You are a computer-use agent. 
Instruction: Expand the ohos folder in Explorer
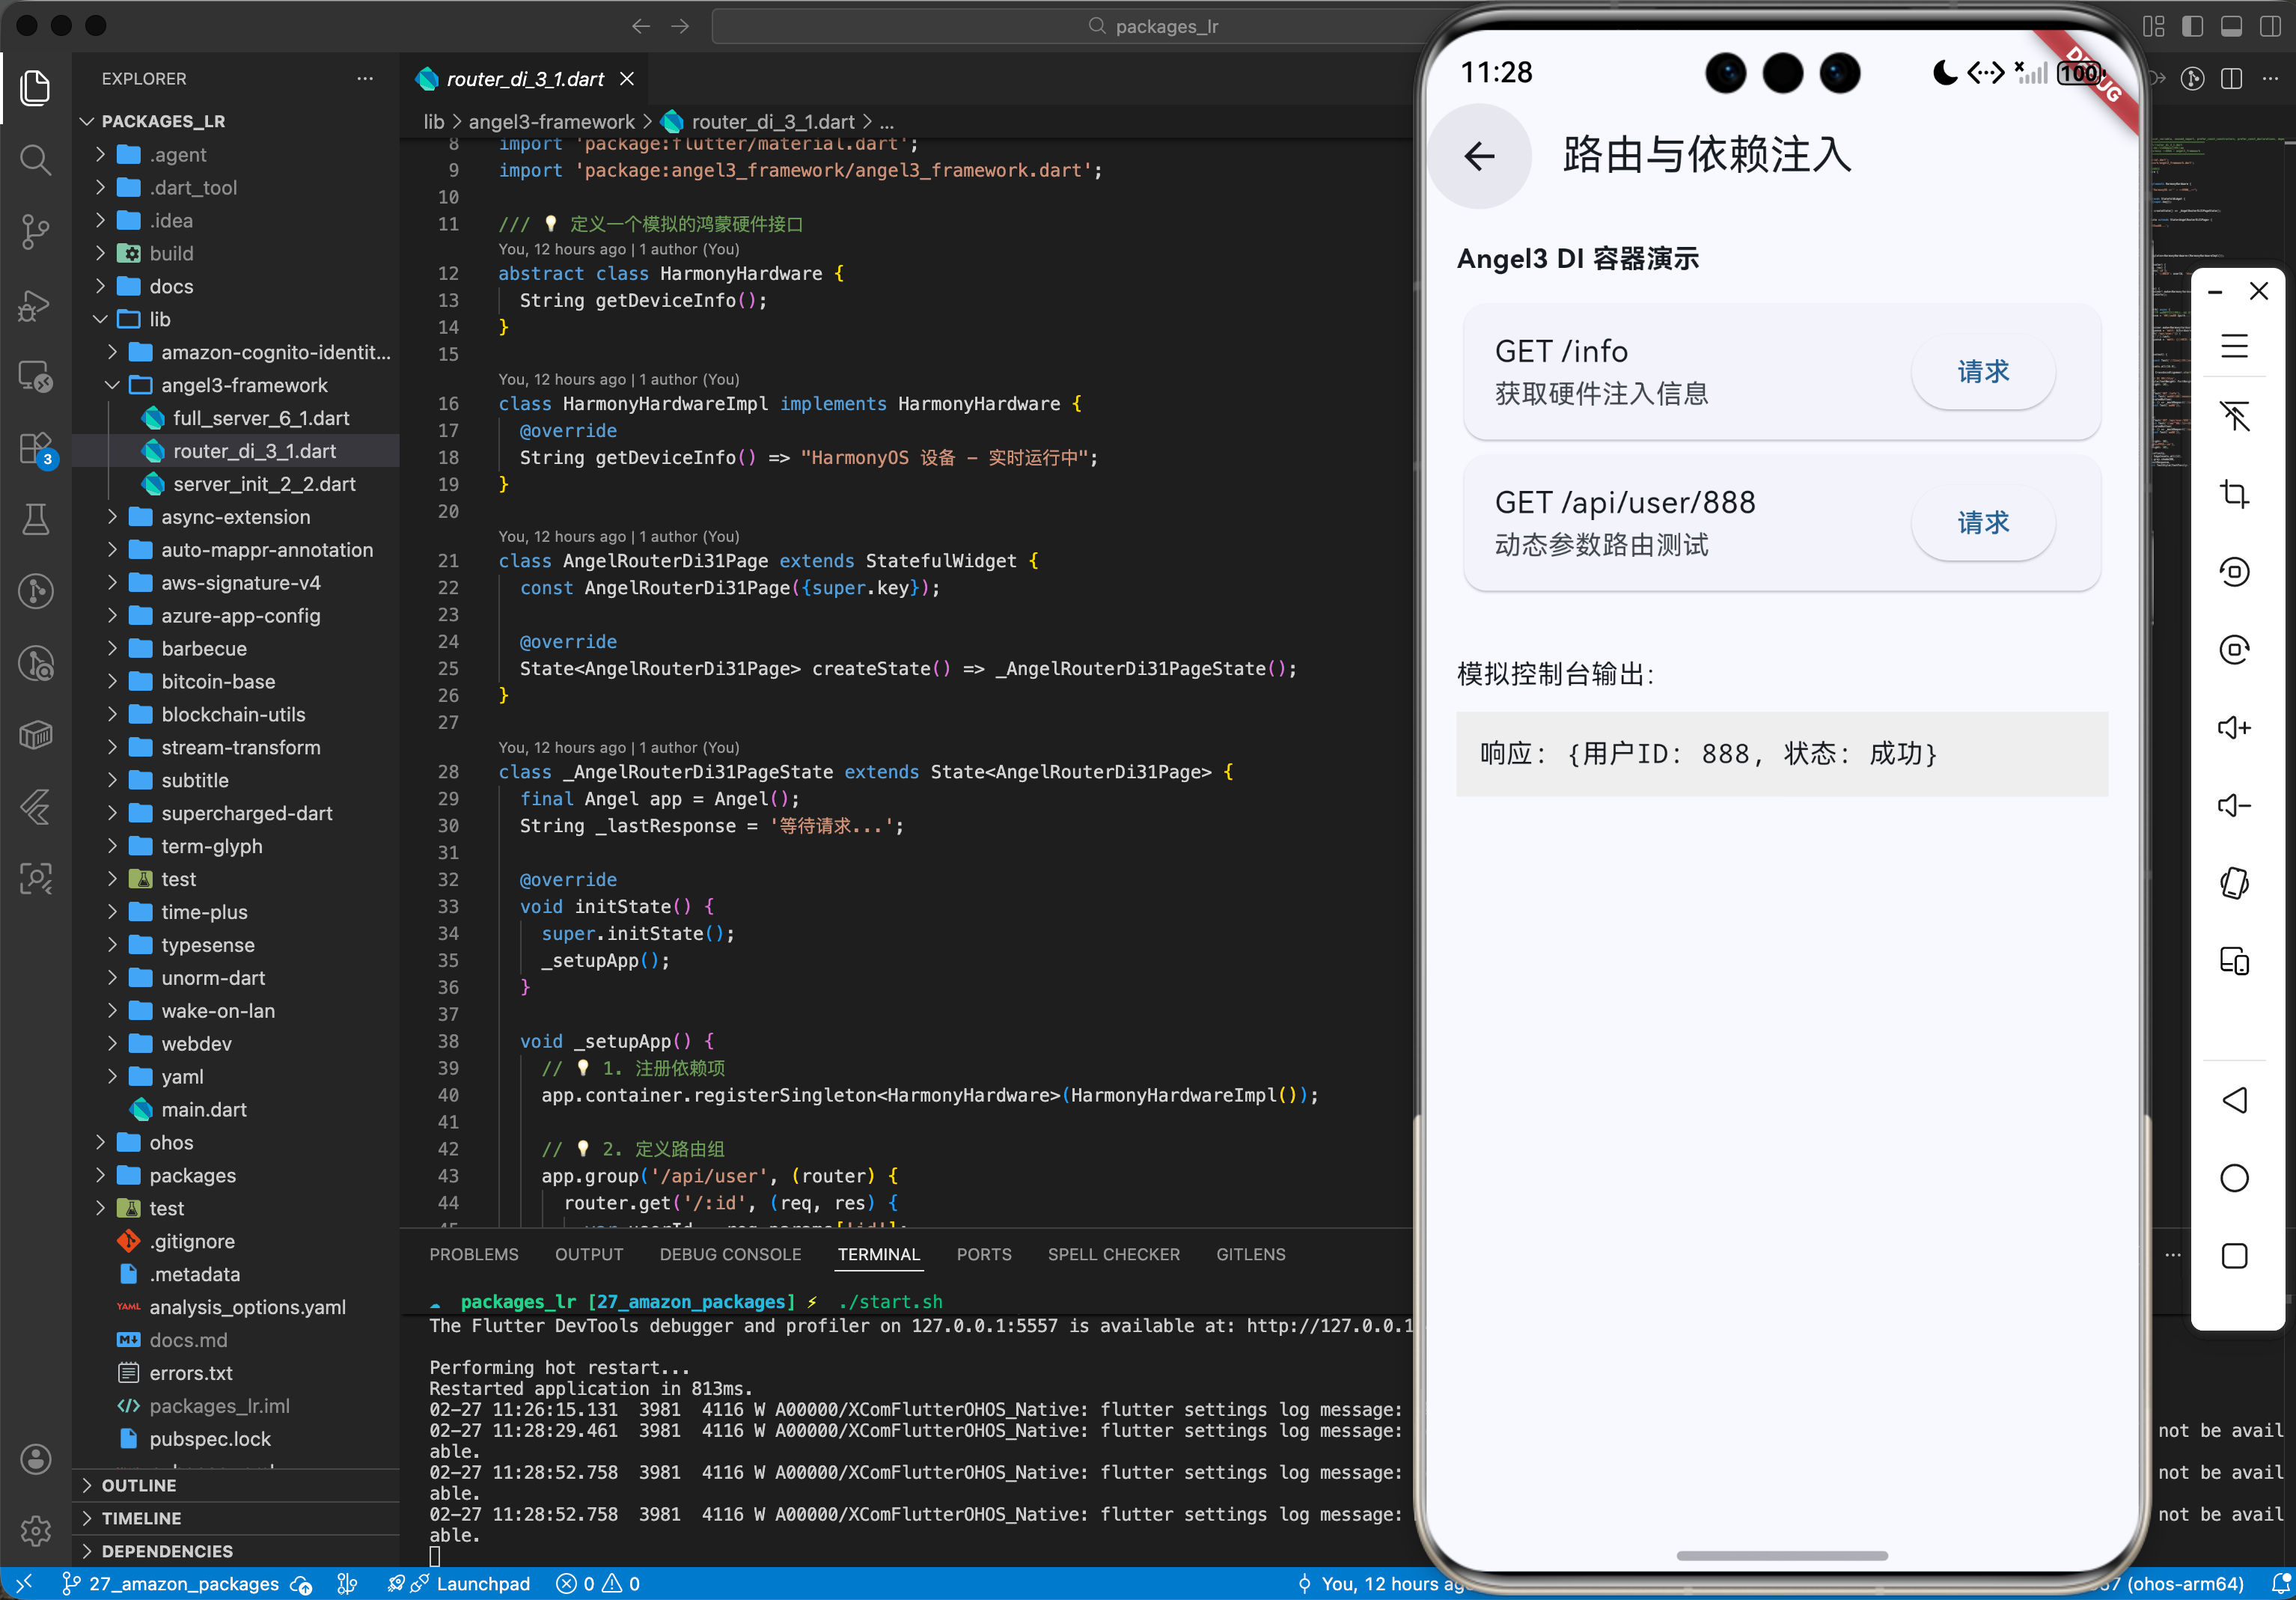pyautogui.click(x=101, y=1142)
